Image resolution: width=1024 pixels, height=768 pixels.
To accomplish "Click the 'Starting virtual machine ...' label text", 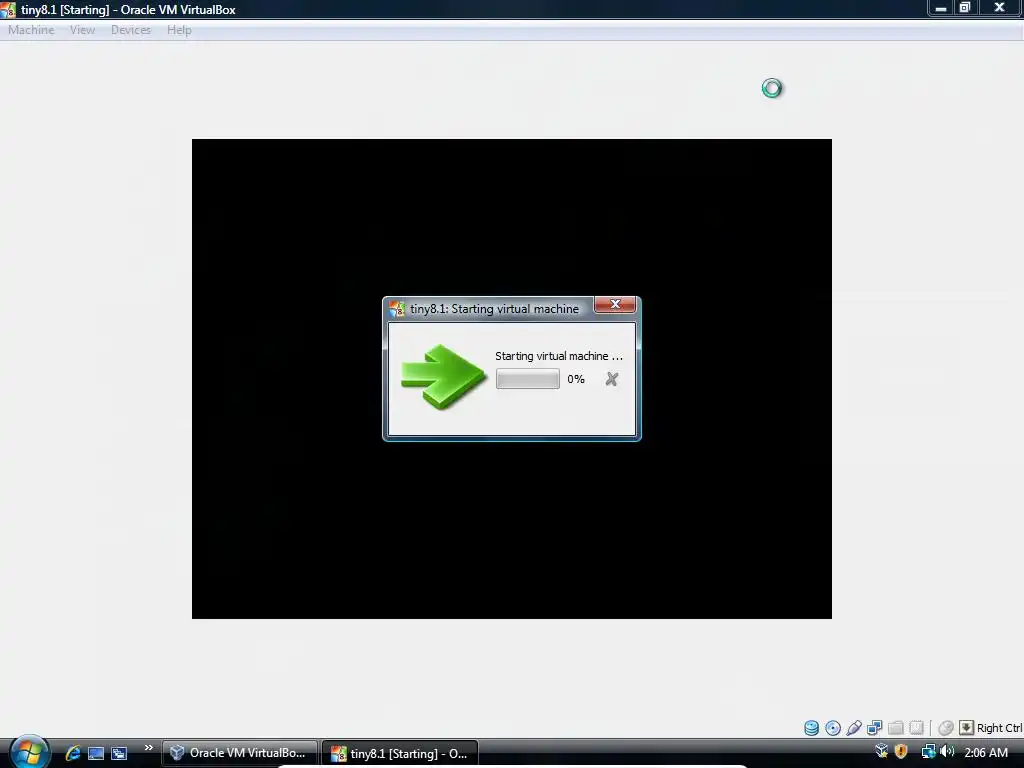I will (558, 356).
